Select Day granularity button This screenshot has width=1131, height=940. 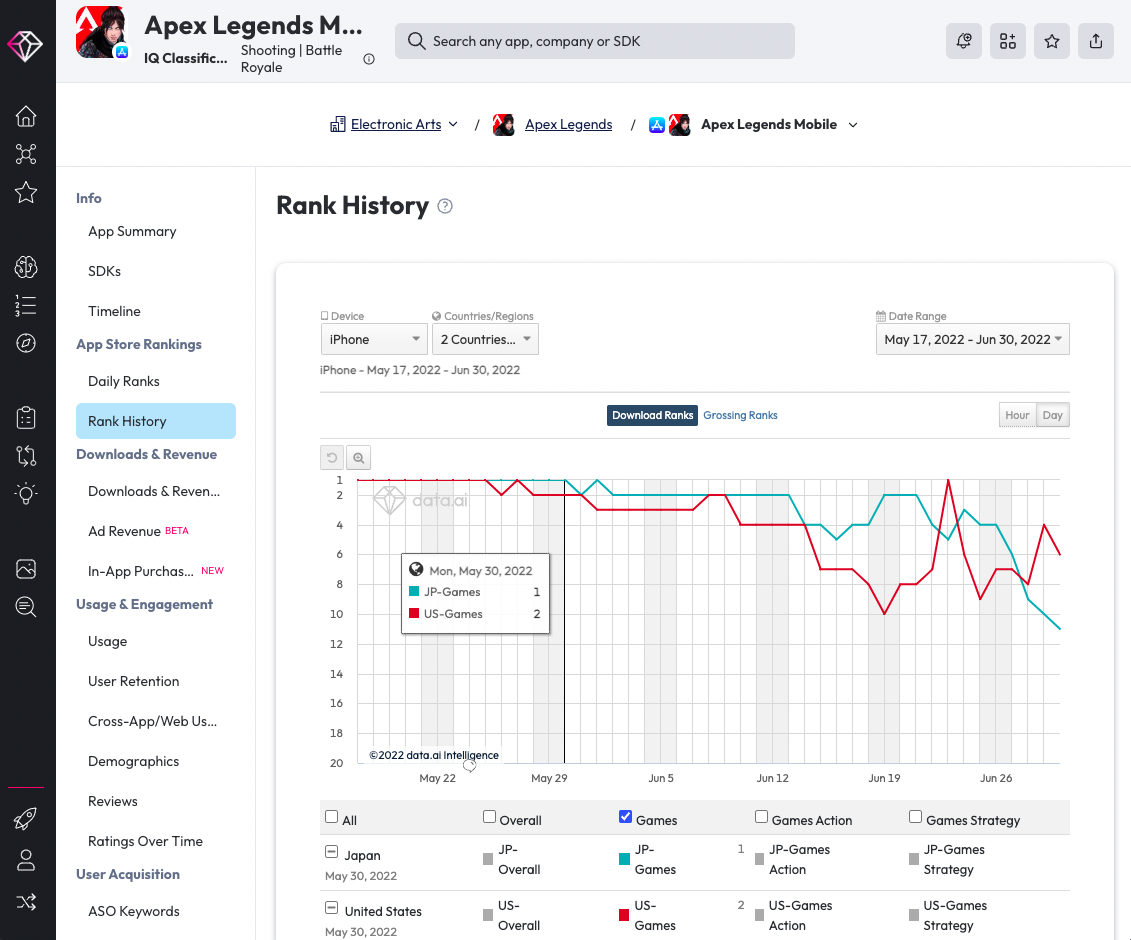pos(1052,416)
